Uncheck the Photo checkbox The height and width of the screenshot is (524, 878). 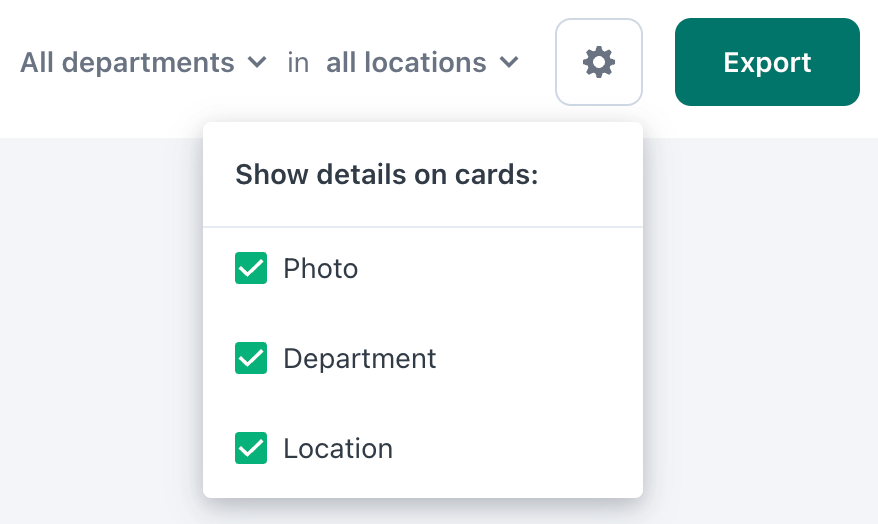[251, 268]
